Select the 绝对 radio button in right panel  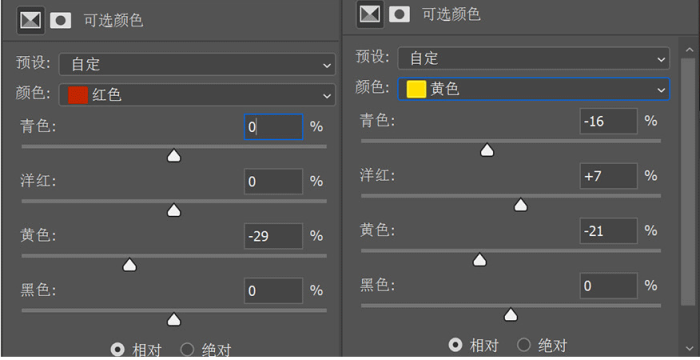[524, 344]
